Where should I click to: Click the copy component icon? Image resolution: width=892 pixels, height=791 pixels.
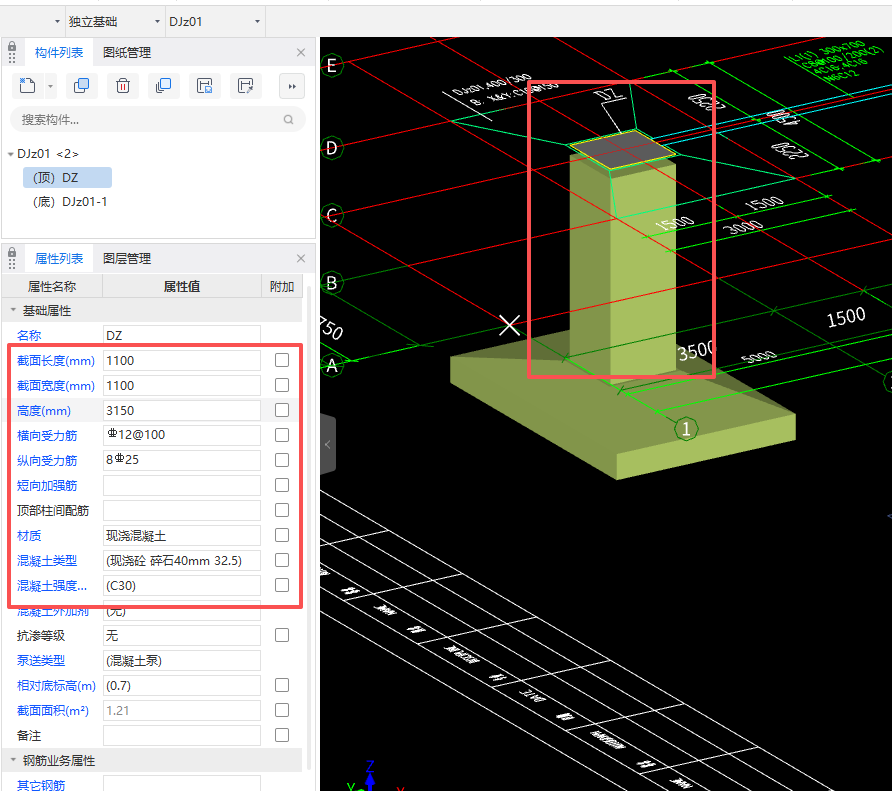(x=81, y=86)
